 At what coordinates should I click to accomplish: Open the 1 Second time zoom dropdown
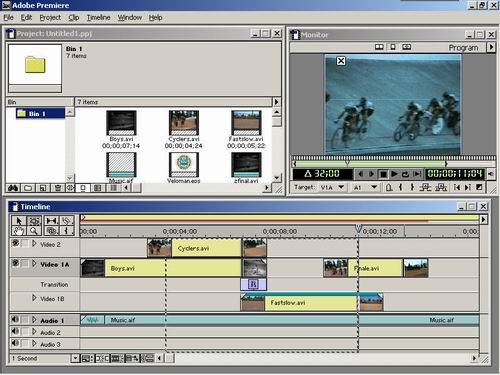pos(75,359)
